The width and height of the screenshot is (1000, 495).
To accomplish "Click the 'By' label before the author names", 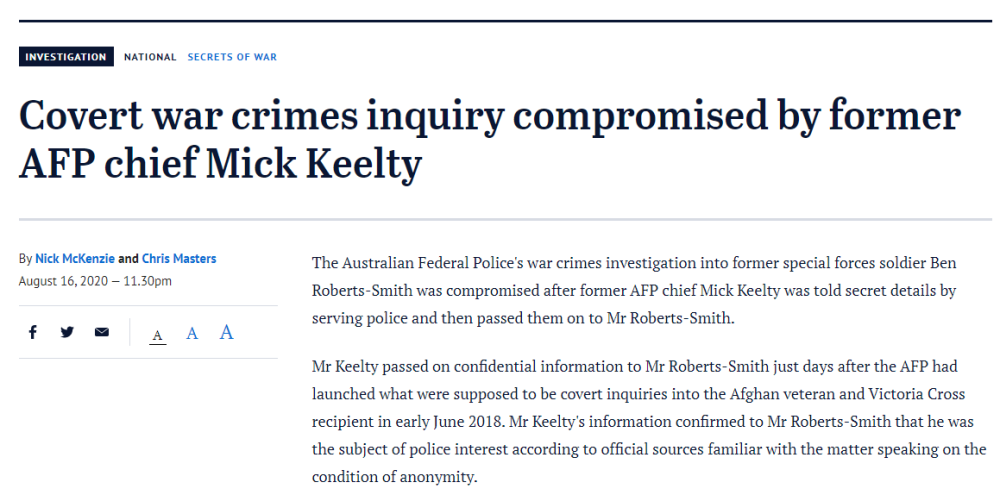I will [x=25, y=258].
